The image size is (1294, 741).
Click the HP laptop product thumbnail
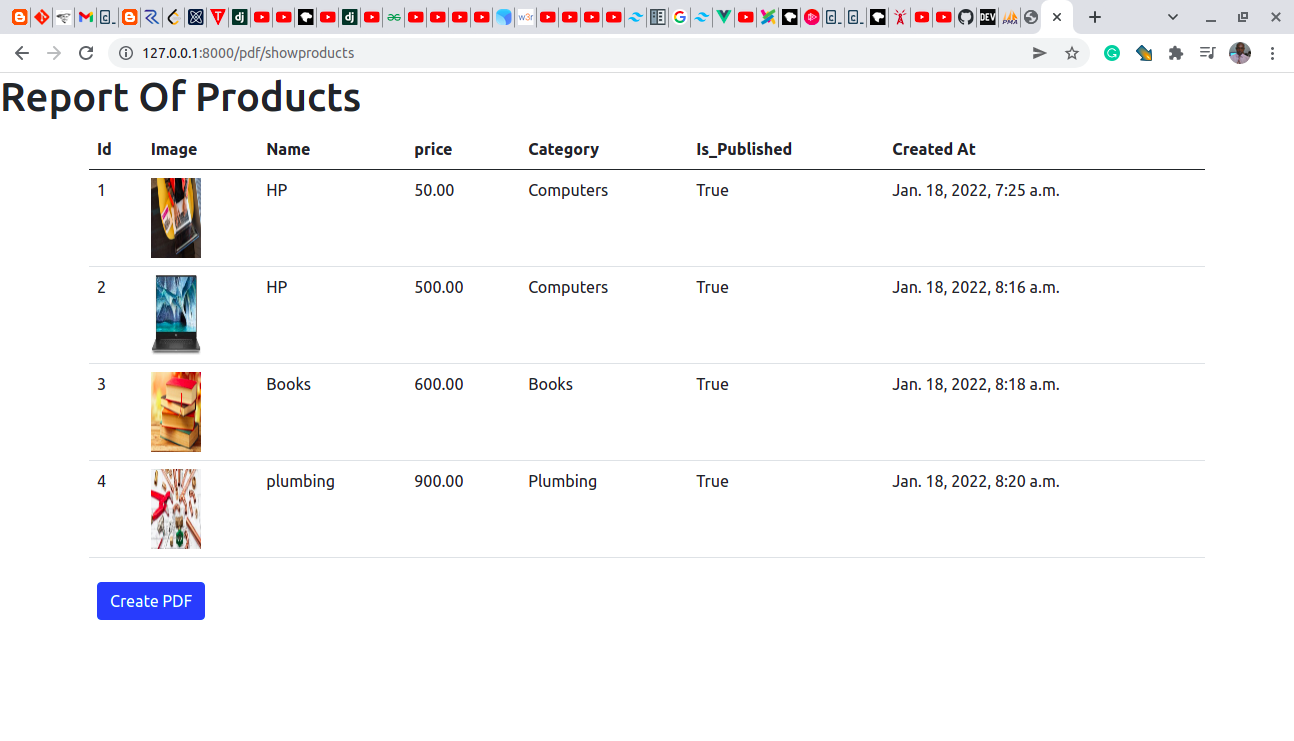pos(176,314)
